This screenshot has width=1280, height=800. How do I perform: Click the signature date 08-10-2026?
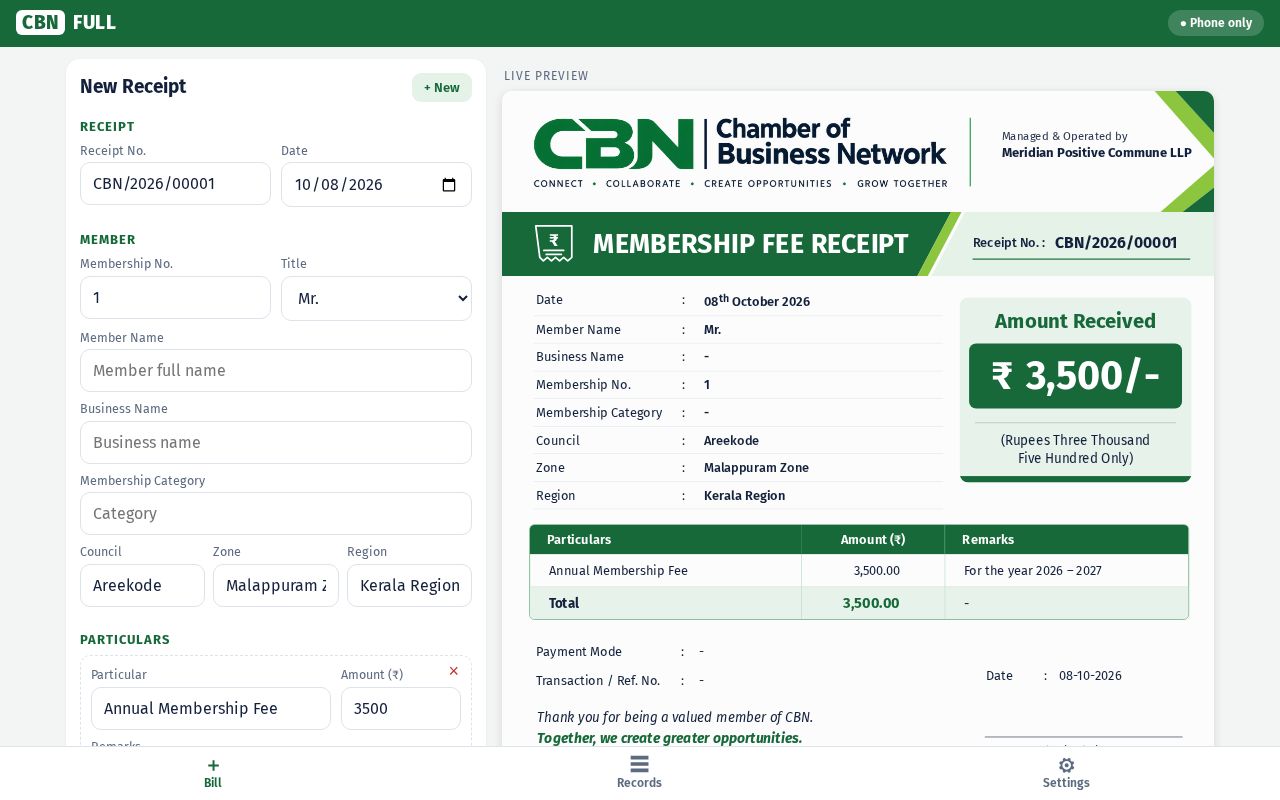[1090, 675]
